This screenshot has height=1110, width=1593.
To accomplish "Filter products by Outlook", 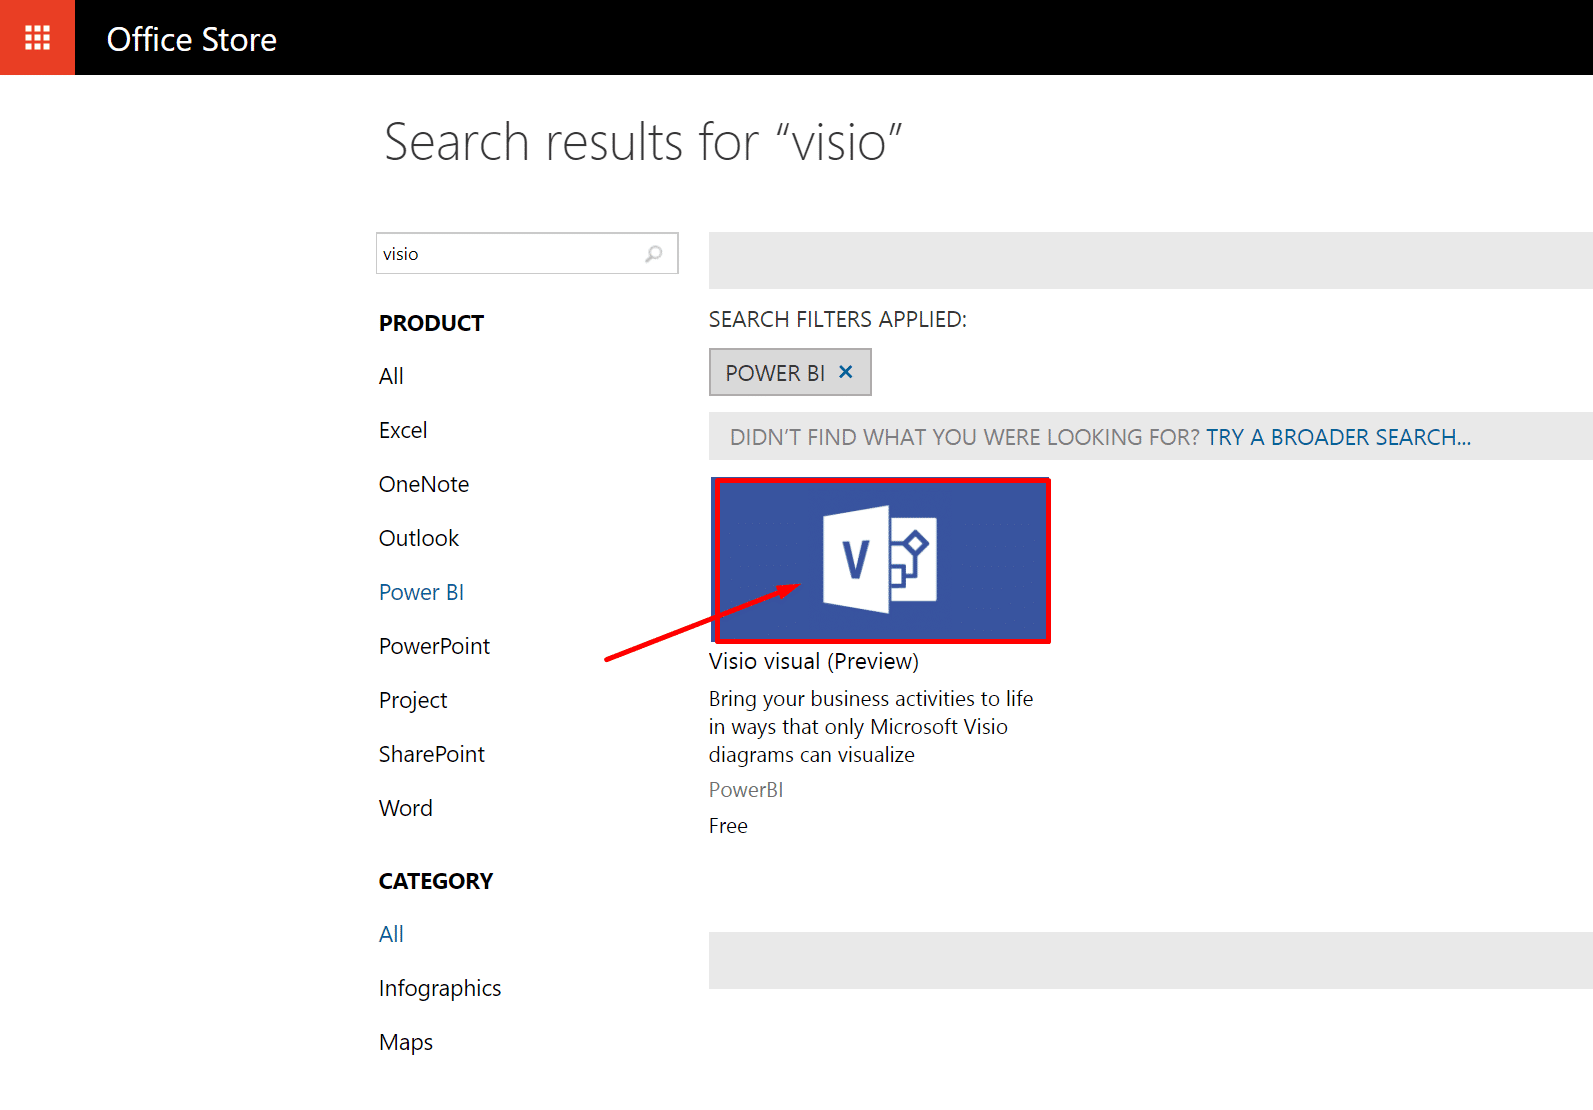I will 419,538.
